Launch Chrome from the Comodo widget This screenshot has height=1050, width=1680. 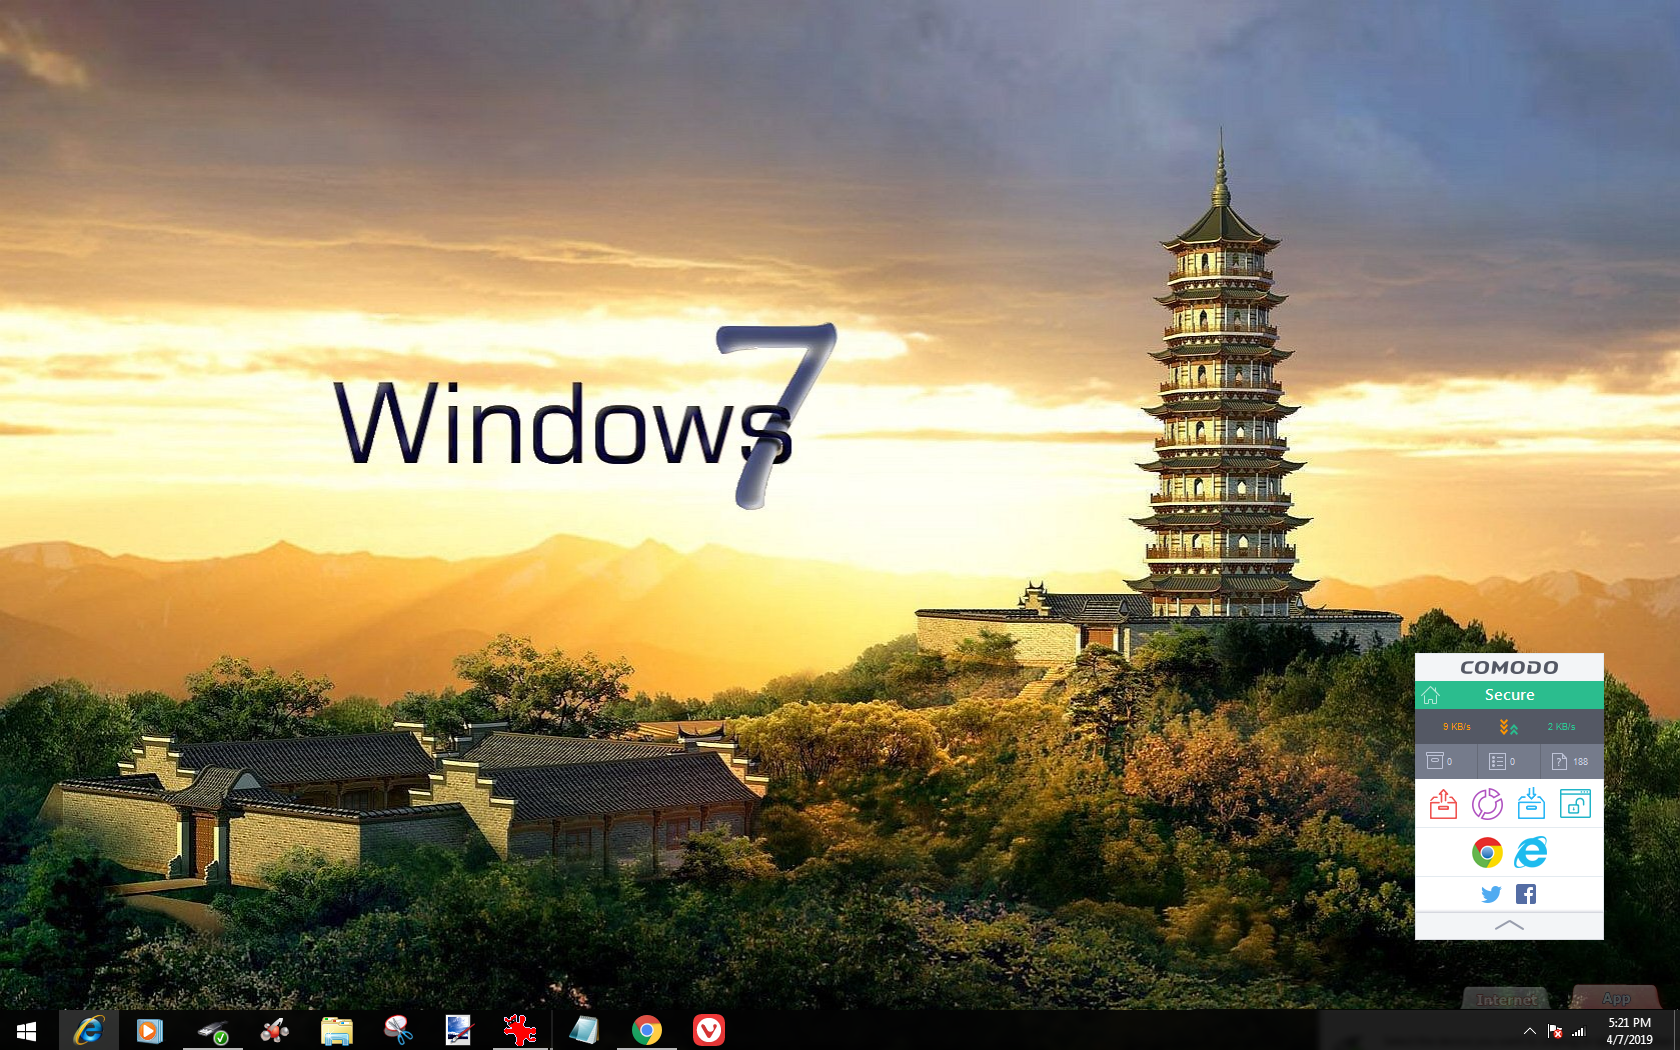(1487, 853)
